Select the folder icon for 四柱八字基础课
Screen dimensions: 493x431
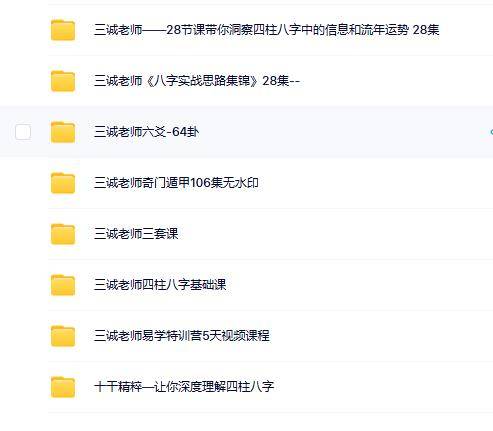tap(63, 285)
